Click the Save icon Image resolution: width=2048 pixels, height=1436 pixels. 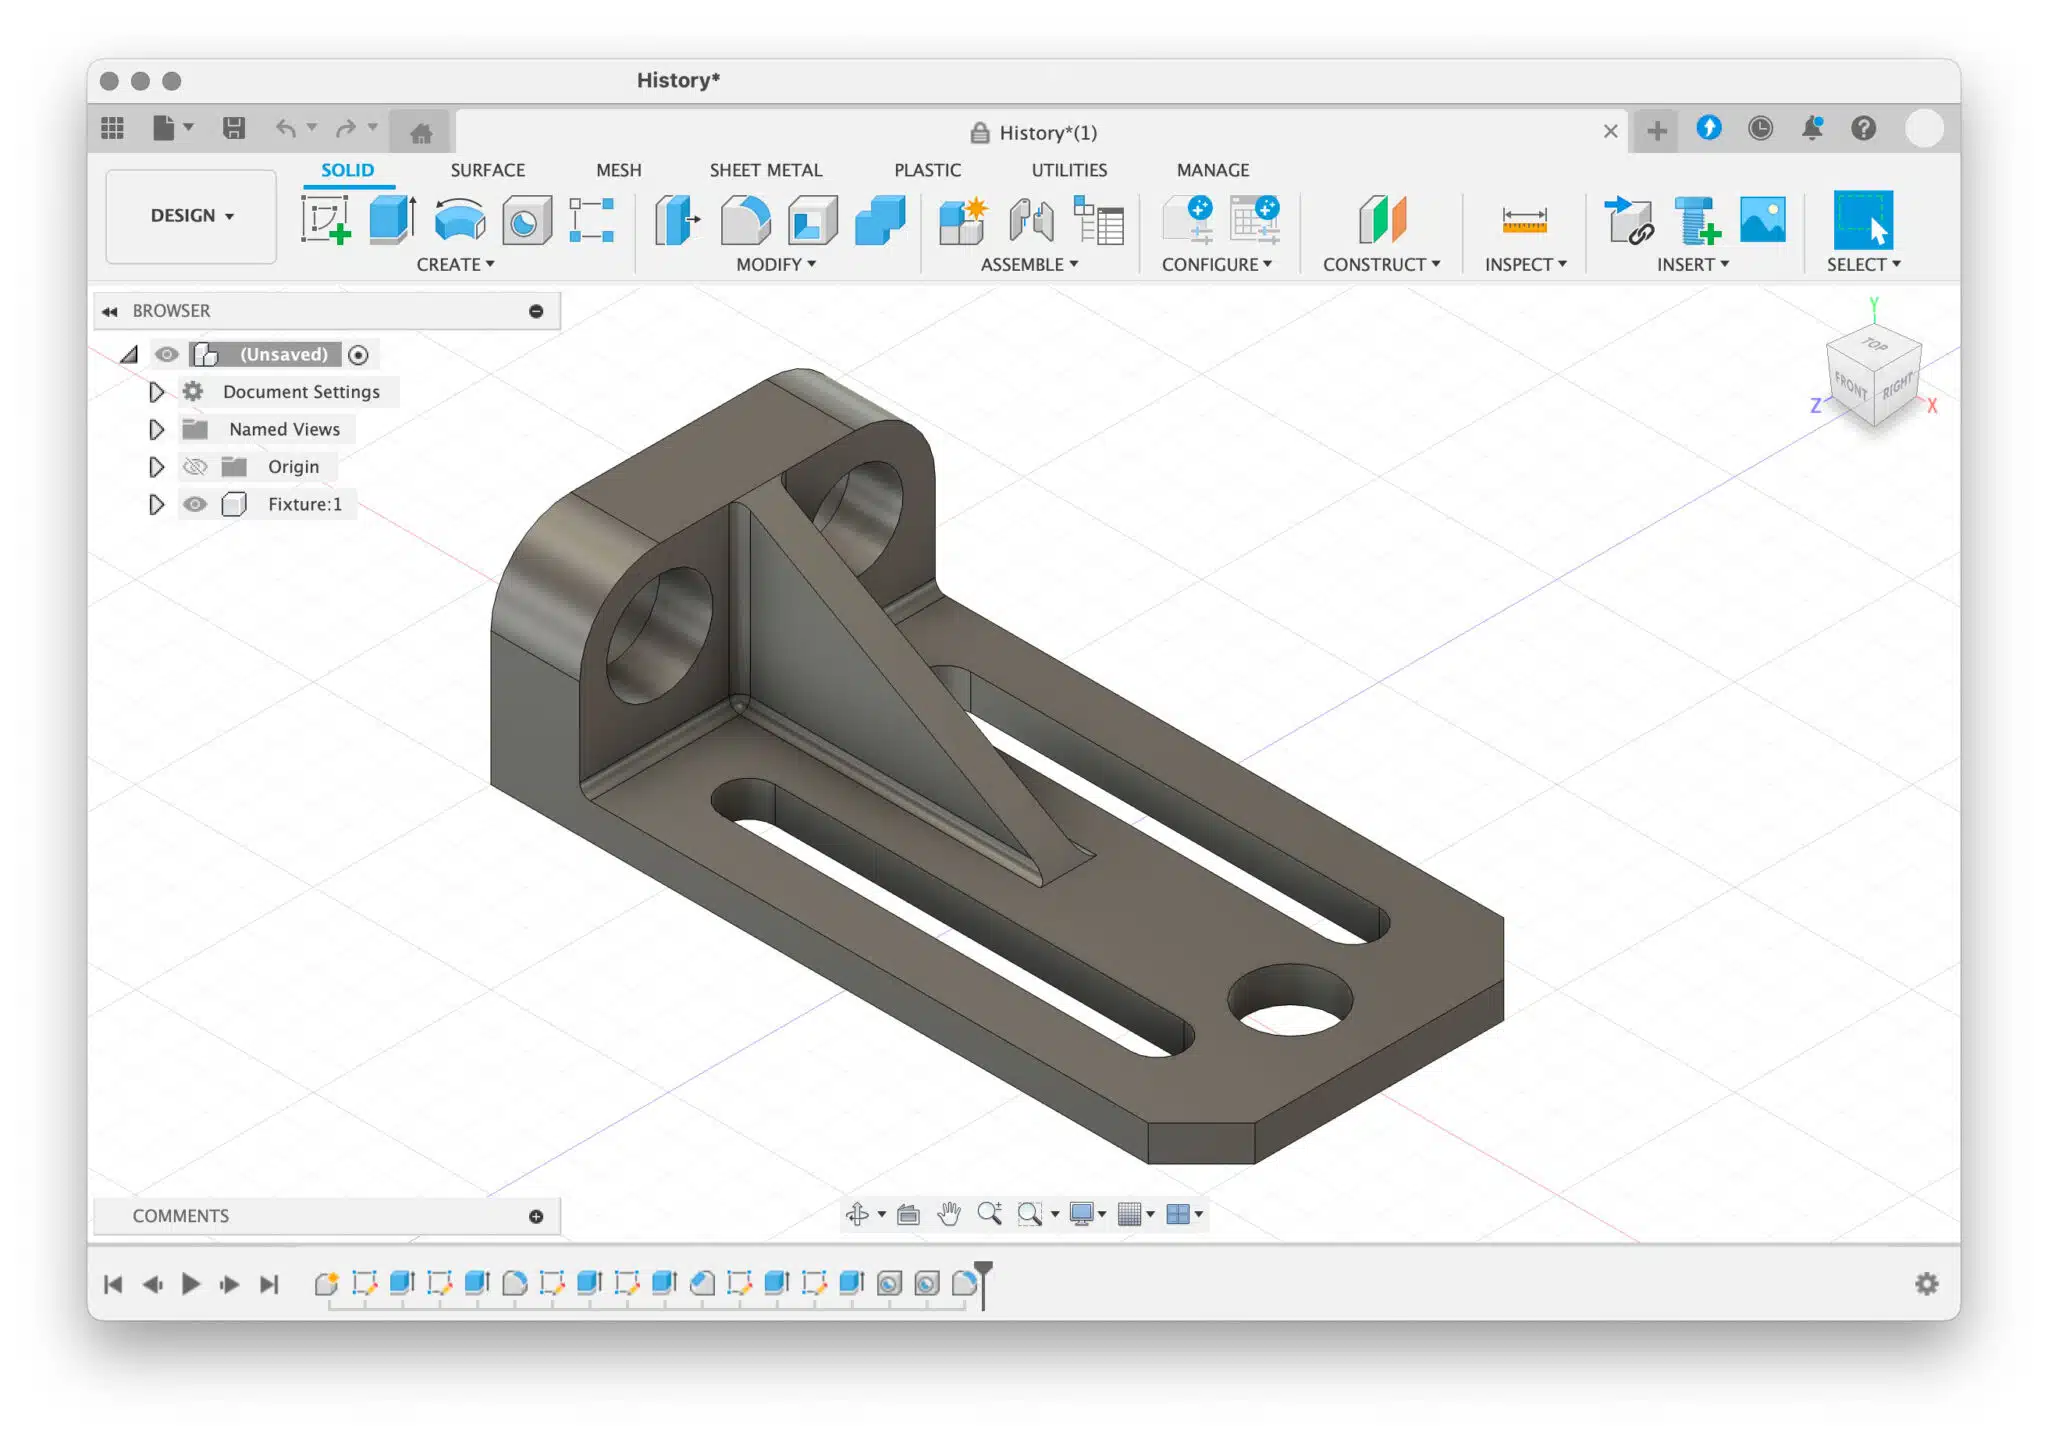(x=234, y=128)
